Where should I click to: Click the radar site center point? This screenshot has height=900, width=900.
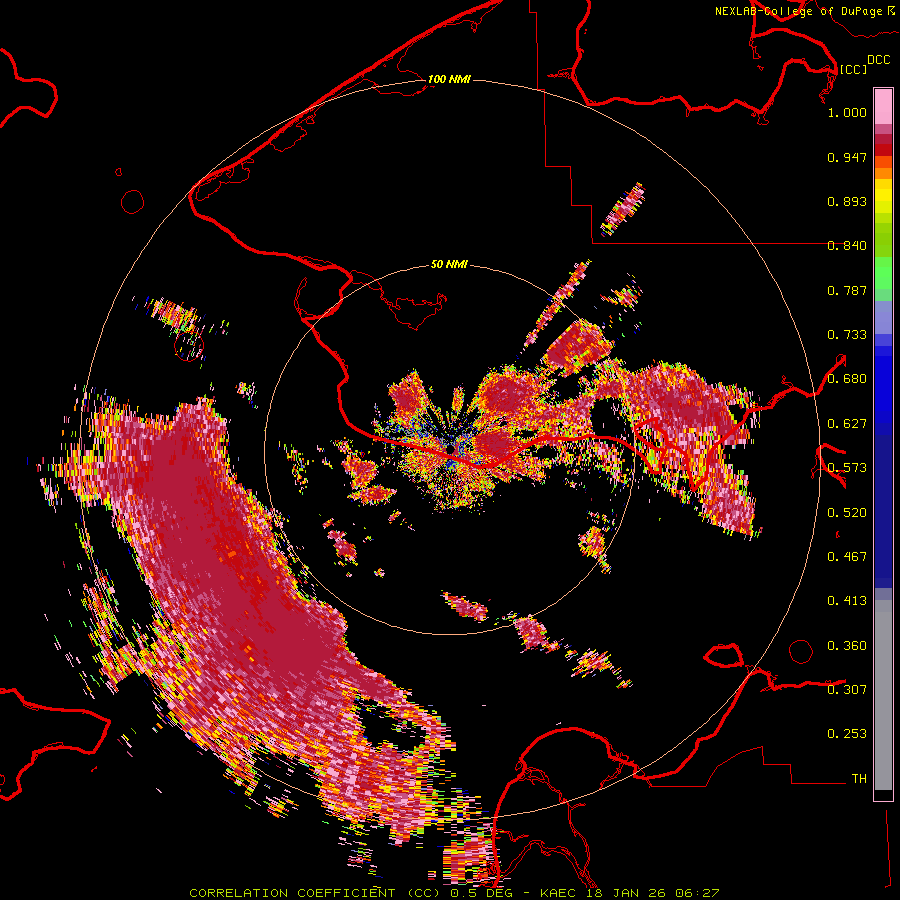click(451, 448)
